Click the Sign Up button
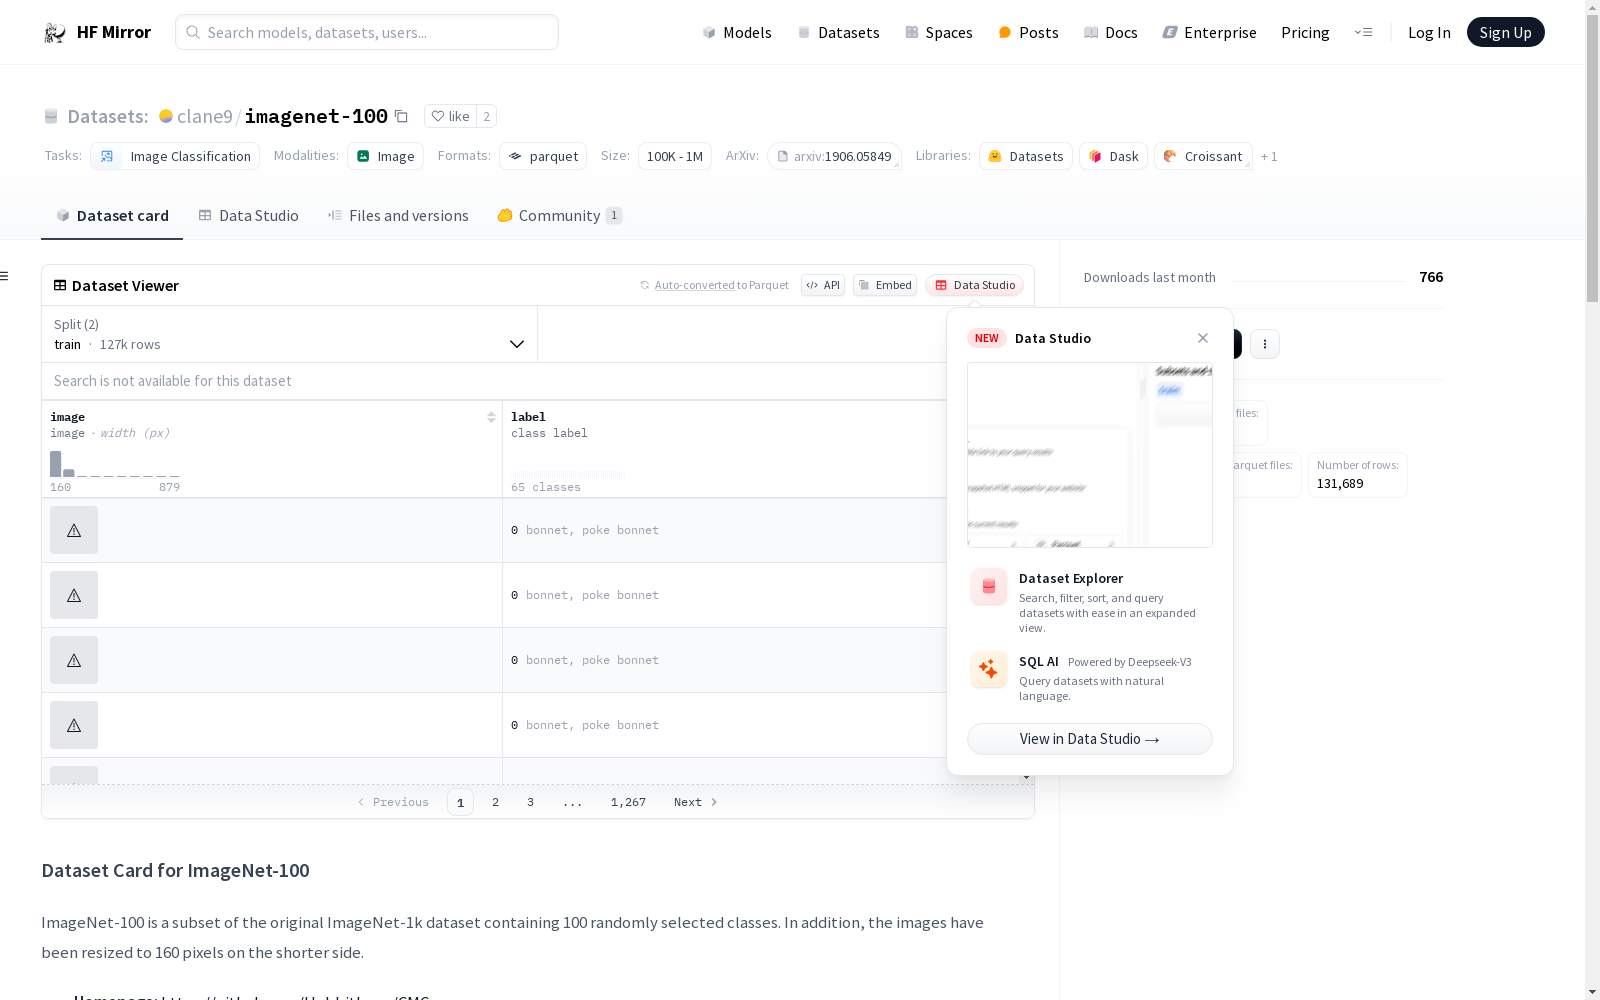This screenshot has width=1600, height=1000. (1505, 32)
